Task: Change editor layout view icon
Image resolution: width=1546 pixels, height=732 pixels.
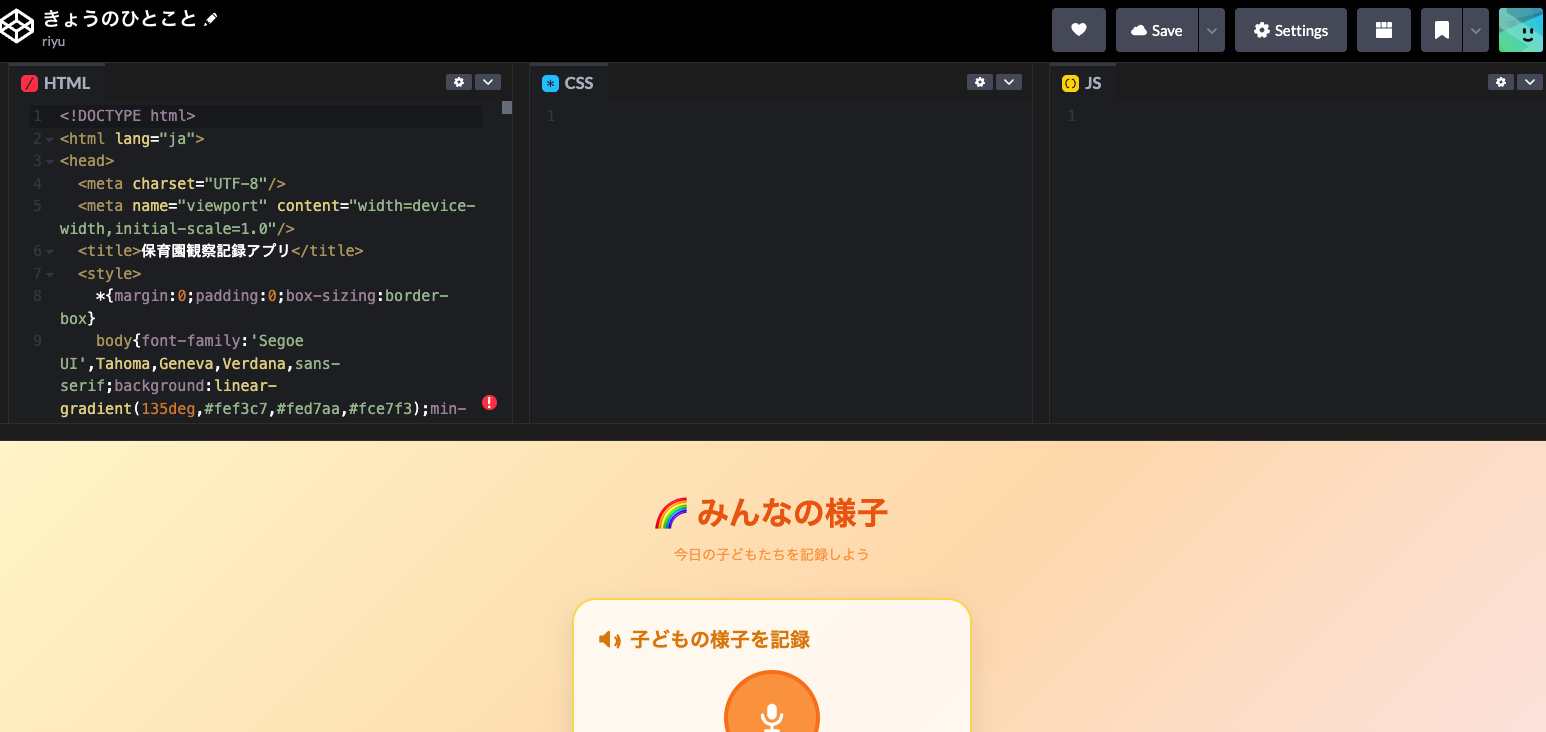Action: click(1384, 30)
